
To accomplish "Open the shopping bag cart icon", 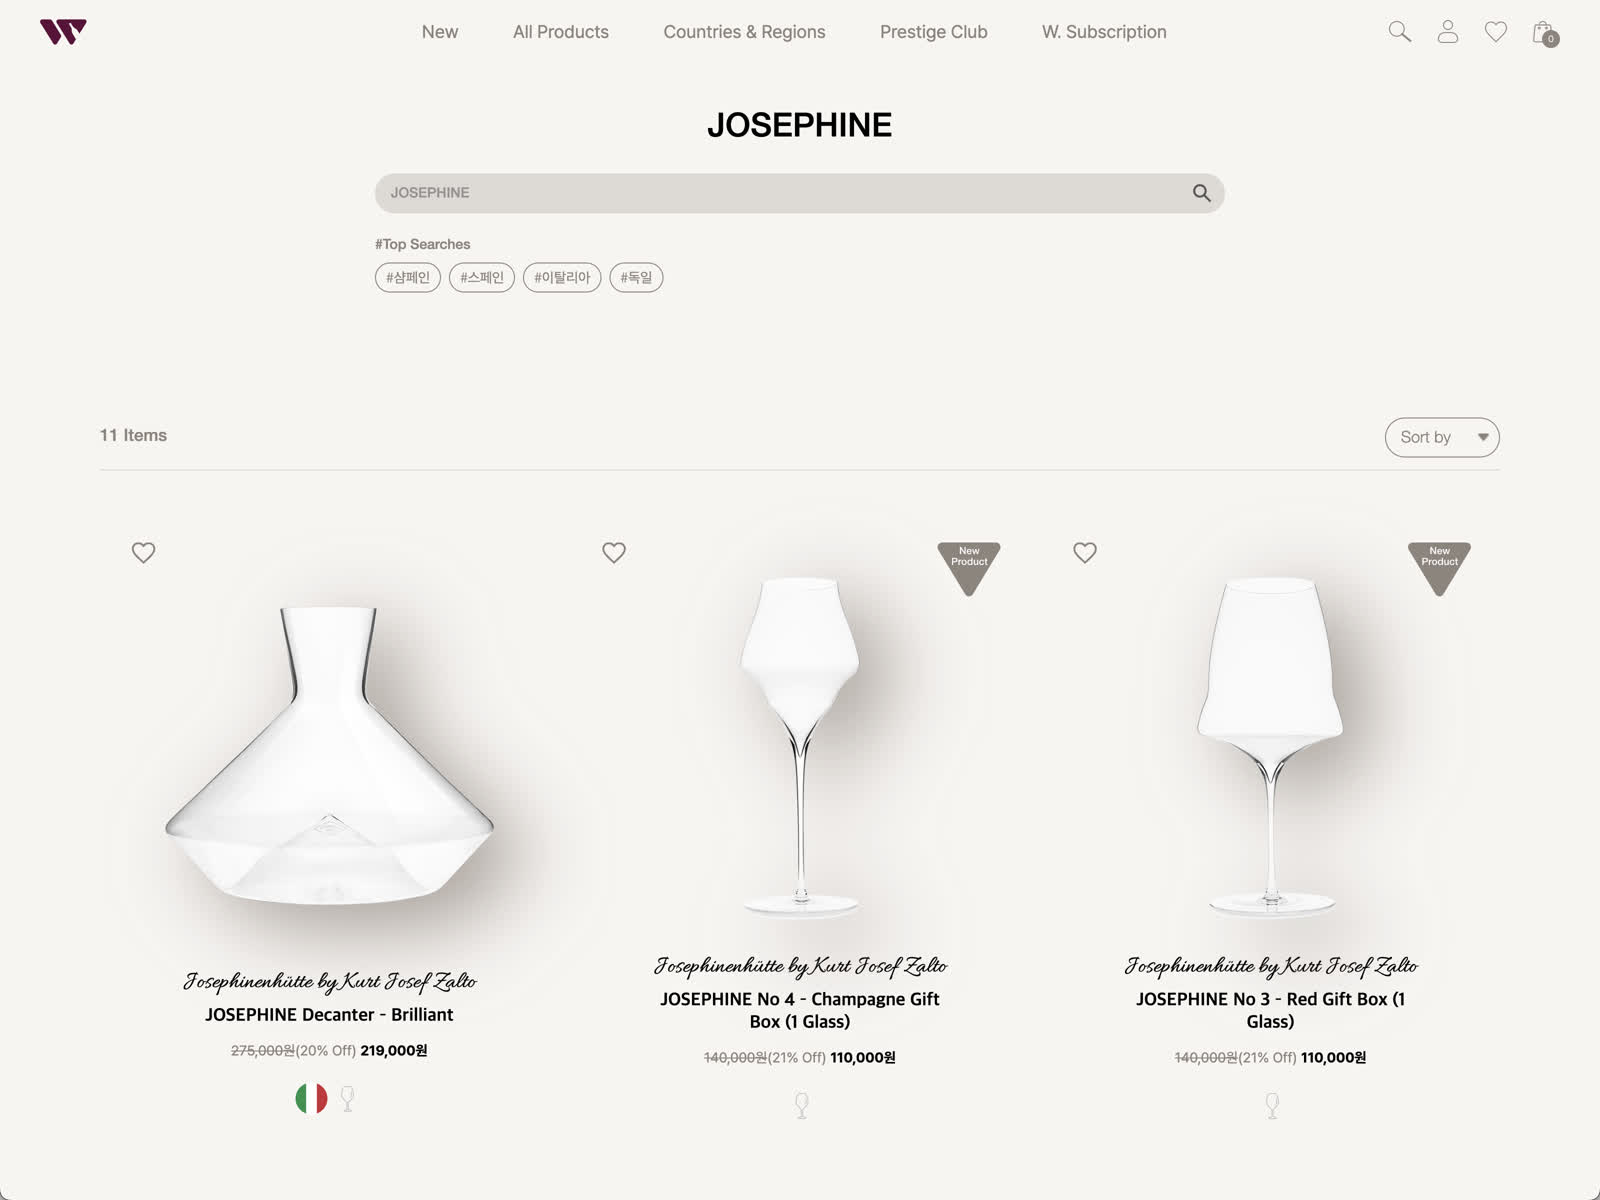I will point(1545,33).
